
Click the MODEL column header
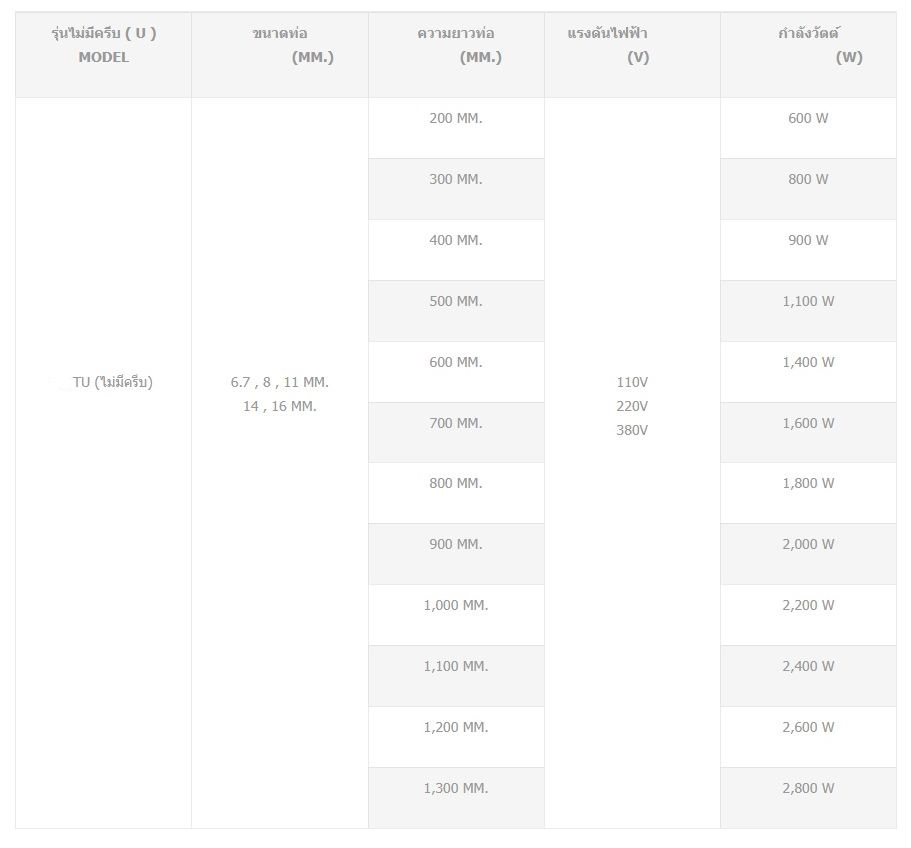click(x=103, y=55)
